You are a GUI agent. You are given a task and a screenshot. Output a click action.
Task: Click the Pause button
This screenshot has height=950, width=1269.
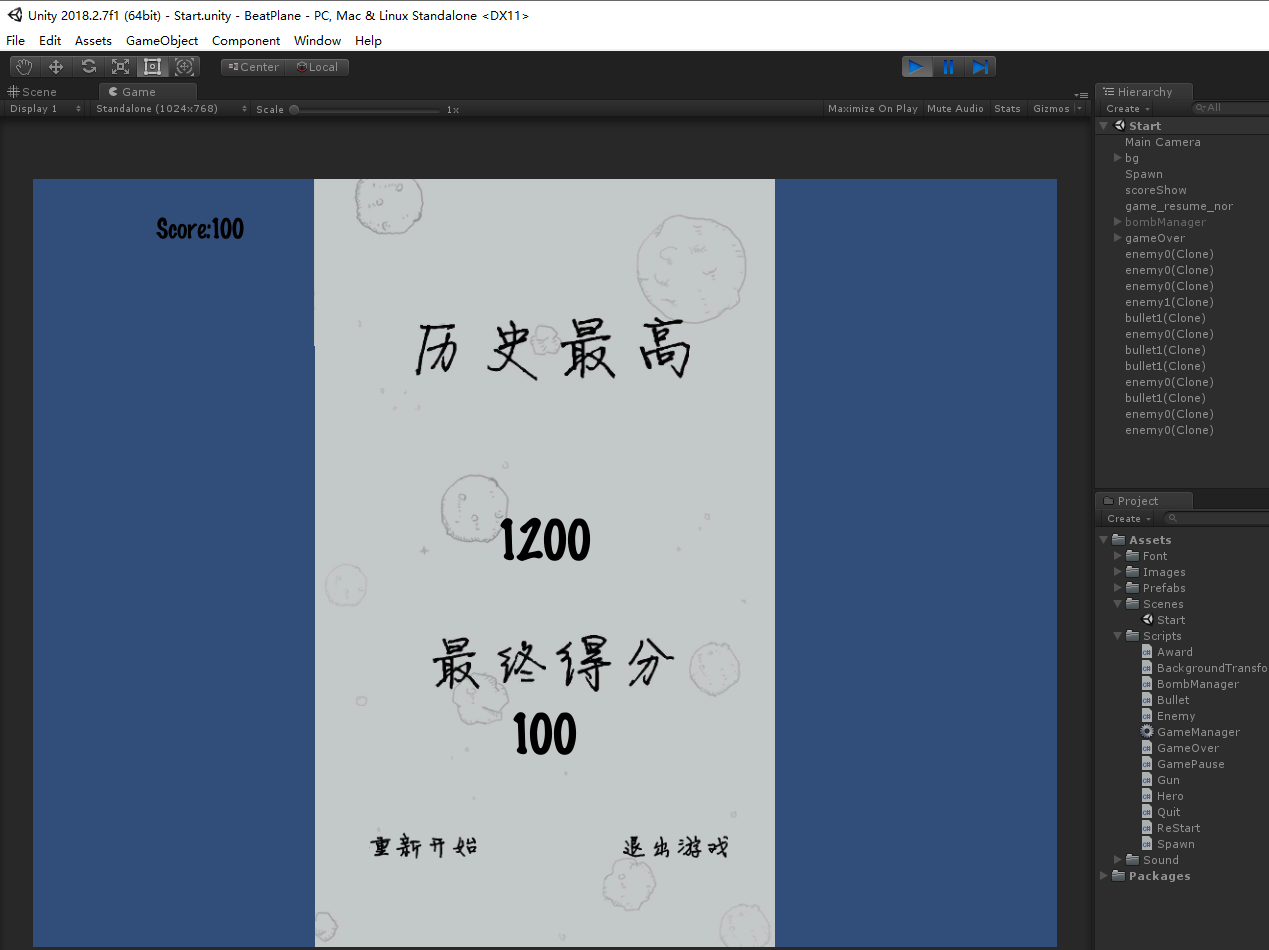click(948, 67)
